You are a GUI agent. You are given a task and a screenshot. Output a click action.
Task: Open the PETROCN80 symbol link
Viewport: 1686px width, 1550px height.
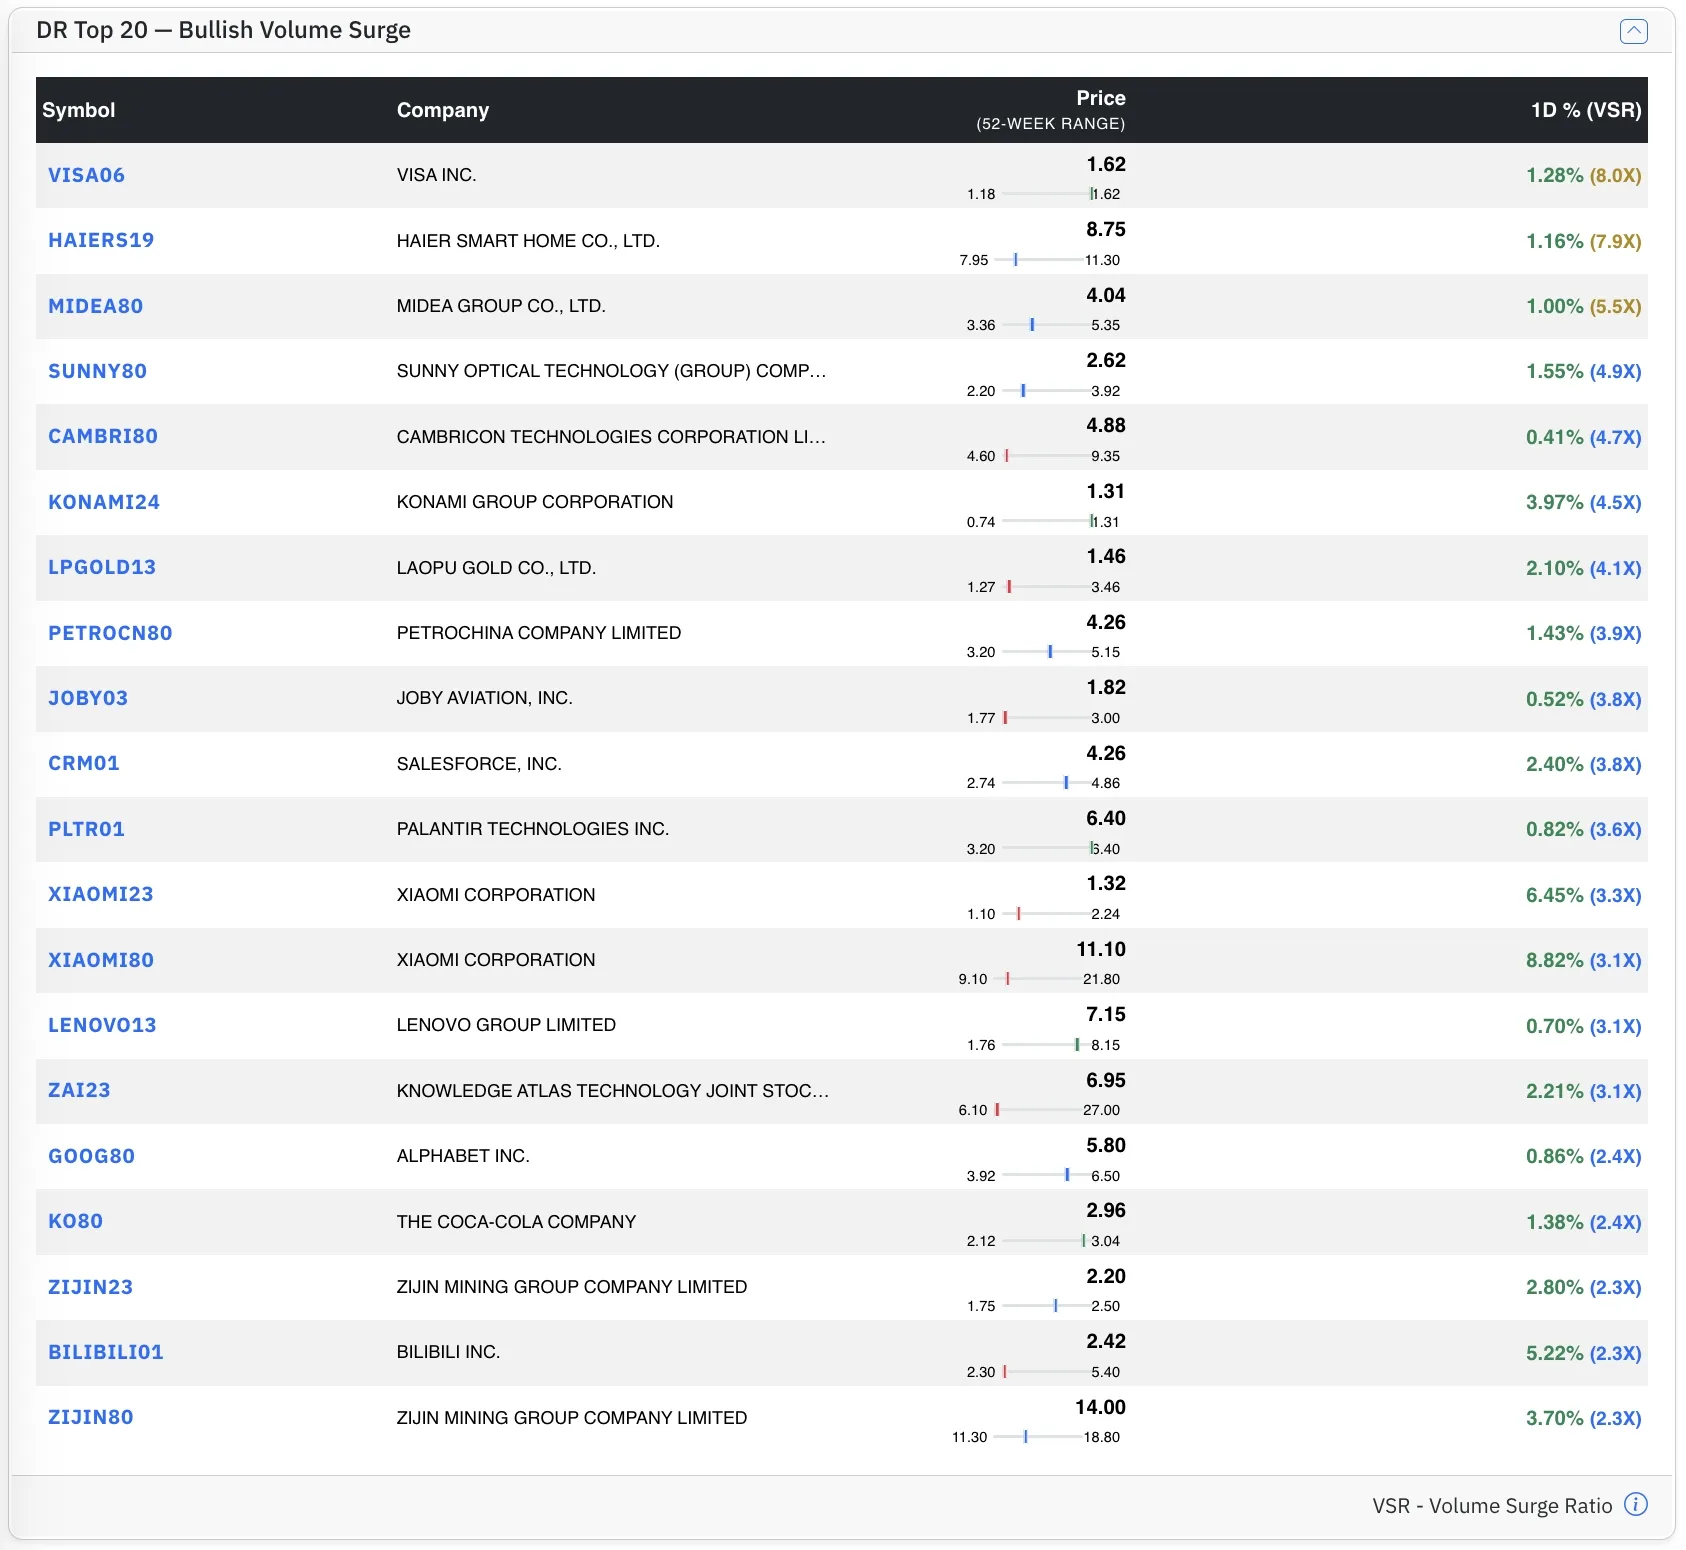(110, 633)
